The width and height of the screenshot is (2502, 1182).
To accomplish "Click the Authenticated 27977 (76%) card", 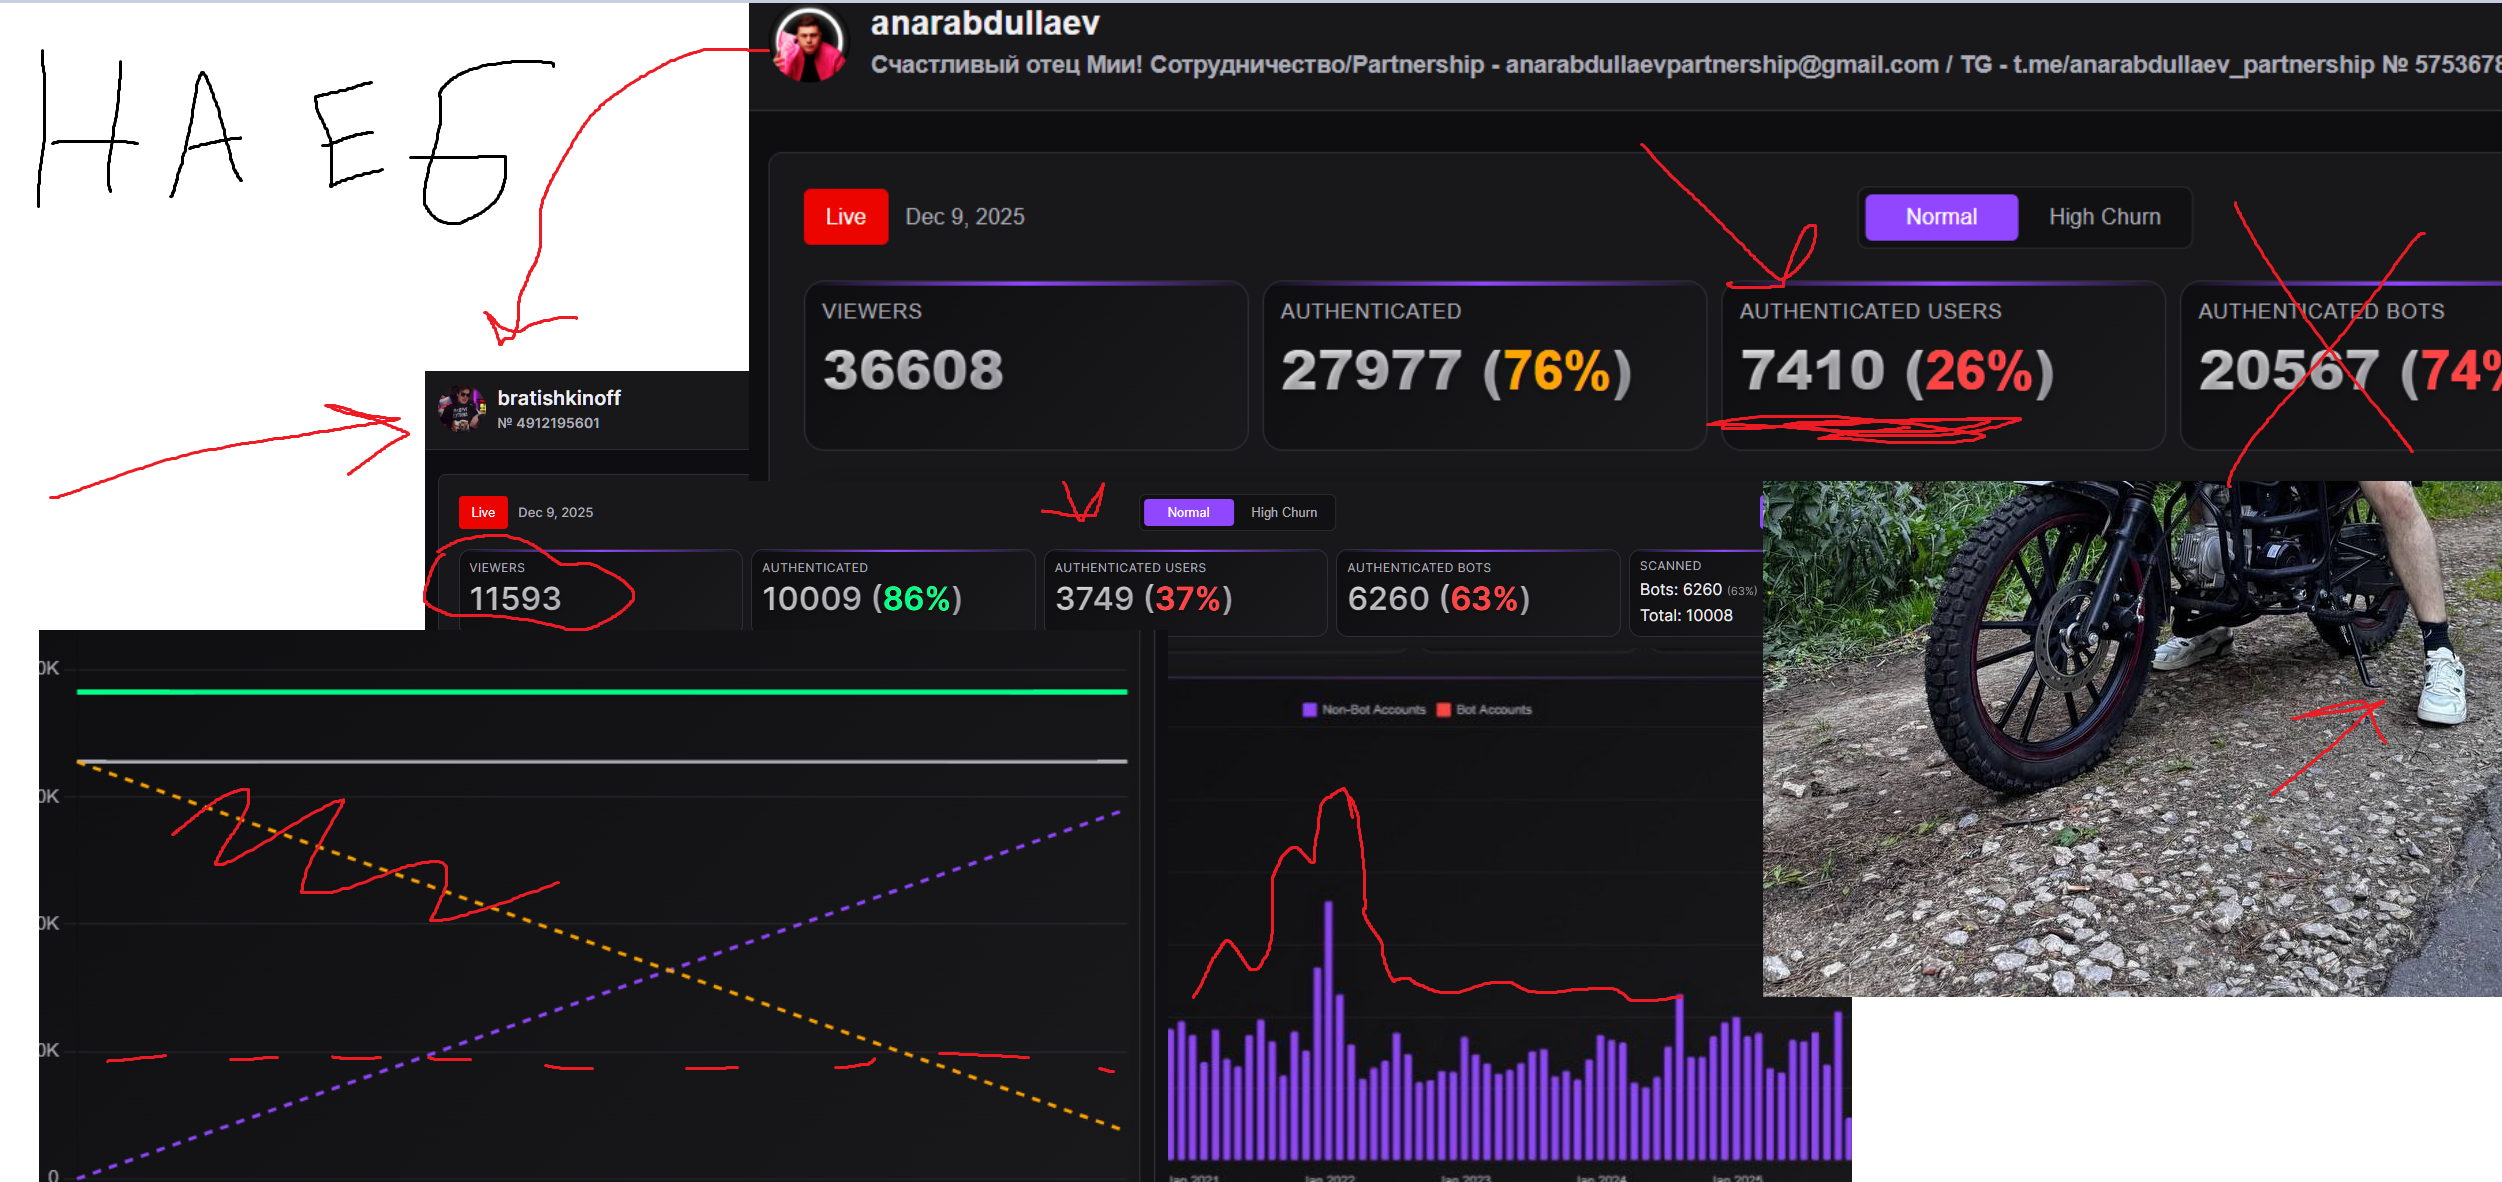I will click(x=1483, y=365).
